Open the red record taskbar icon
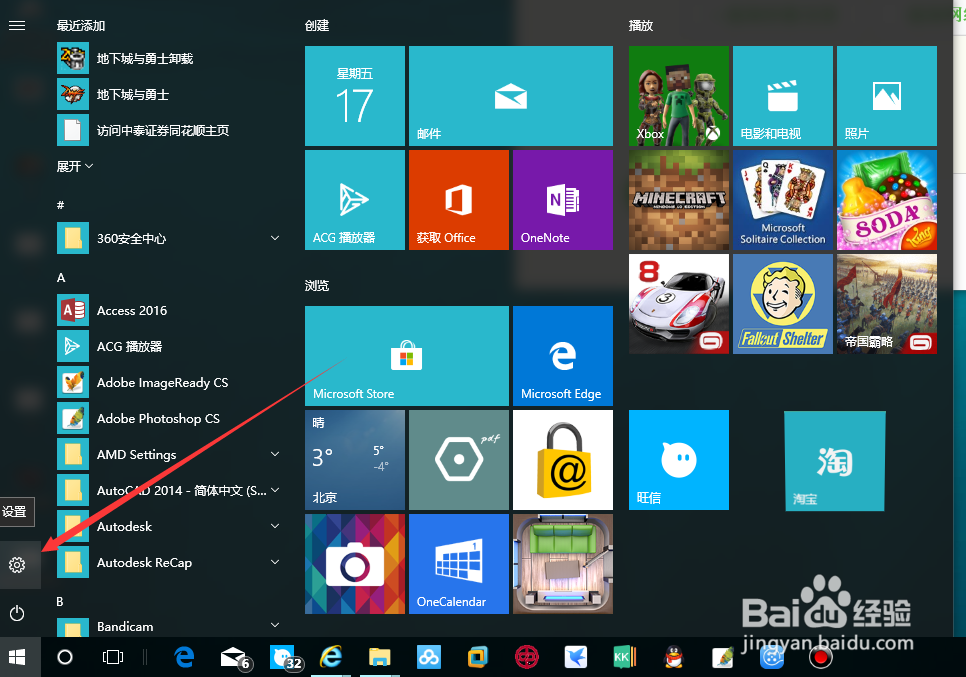966x677 pixels. coord(820,658)
